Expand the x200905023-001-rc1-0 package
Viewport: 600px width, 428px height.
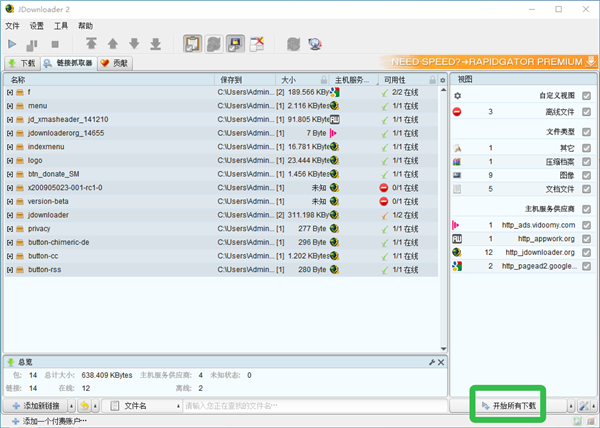pos(10,187)
